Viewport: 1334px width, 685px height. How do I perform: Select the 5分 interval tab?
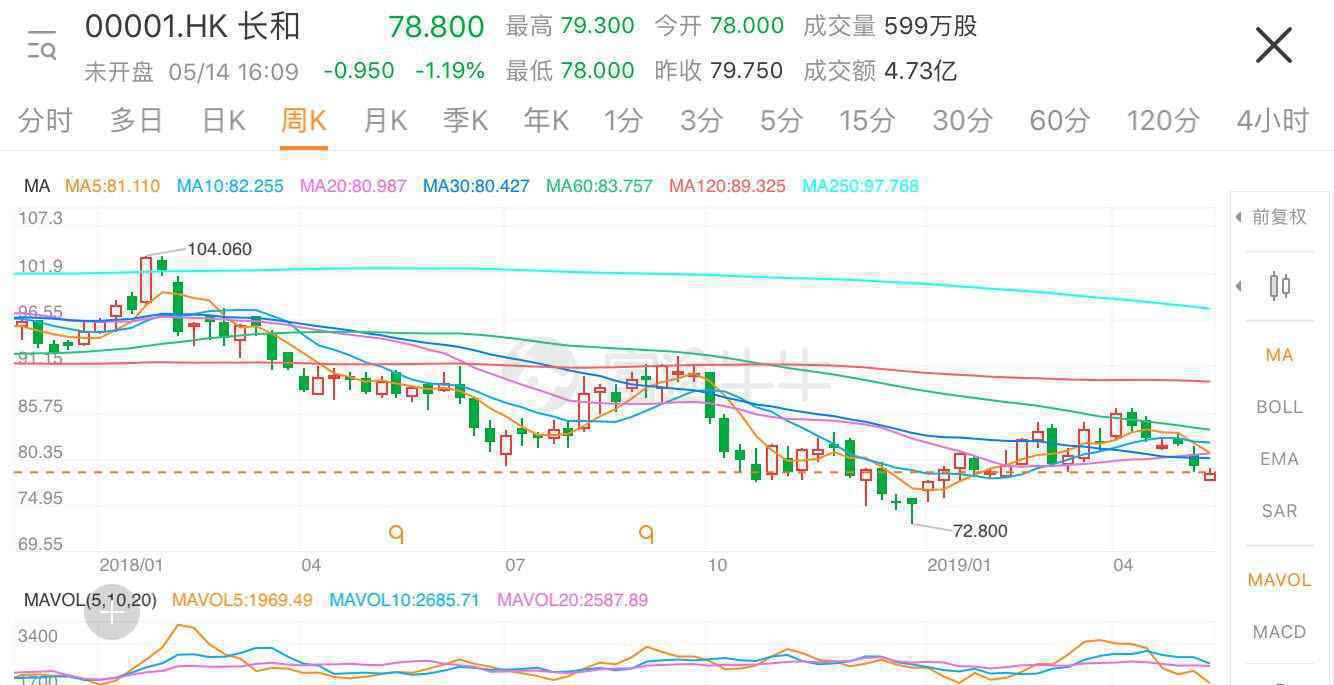[x=781, y=121]
